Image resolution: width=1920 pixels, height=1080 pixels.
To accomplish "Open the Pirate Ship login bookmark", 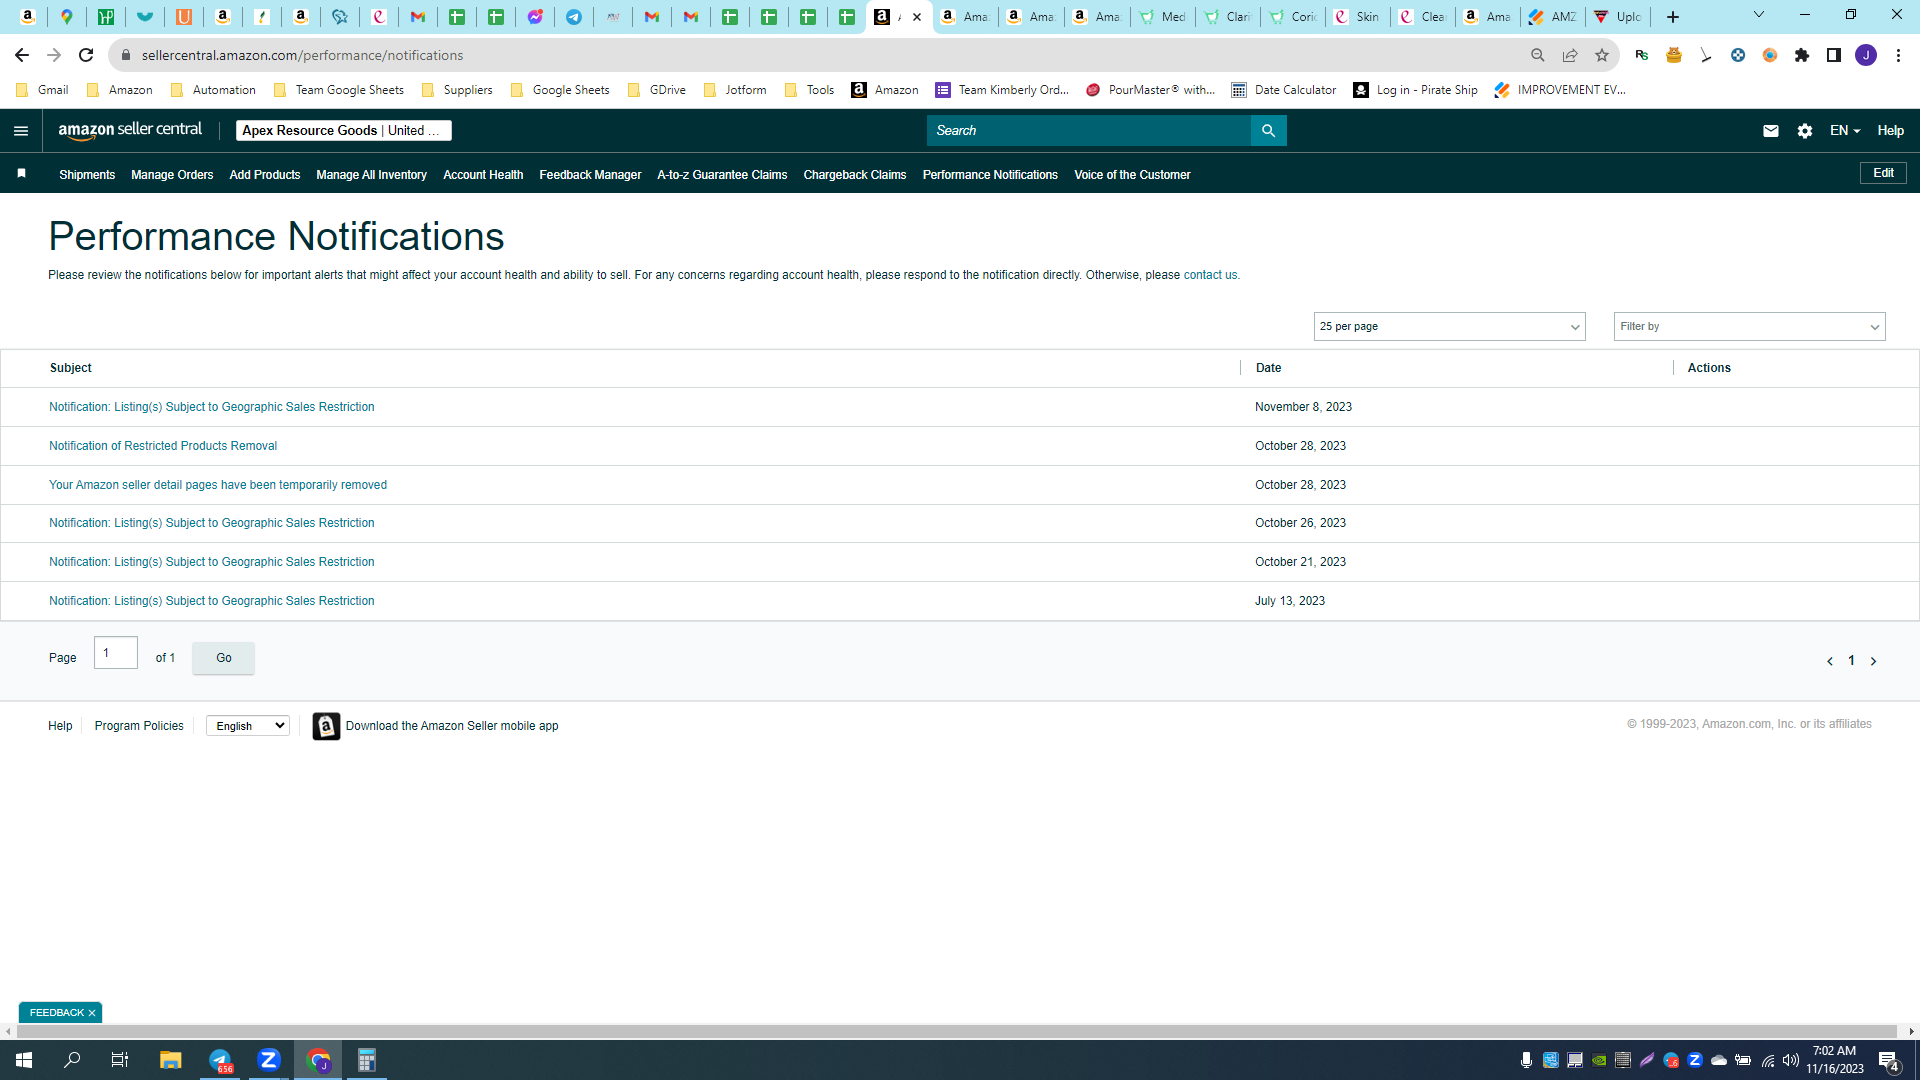I will [1415, 90].
